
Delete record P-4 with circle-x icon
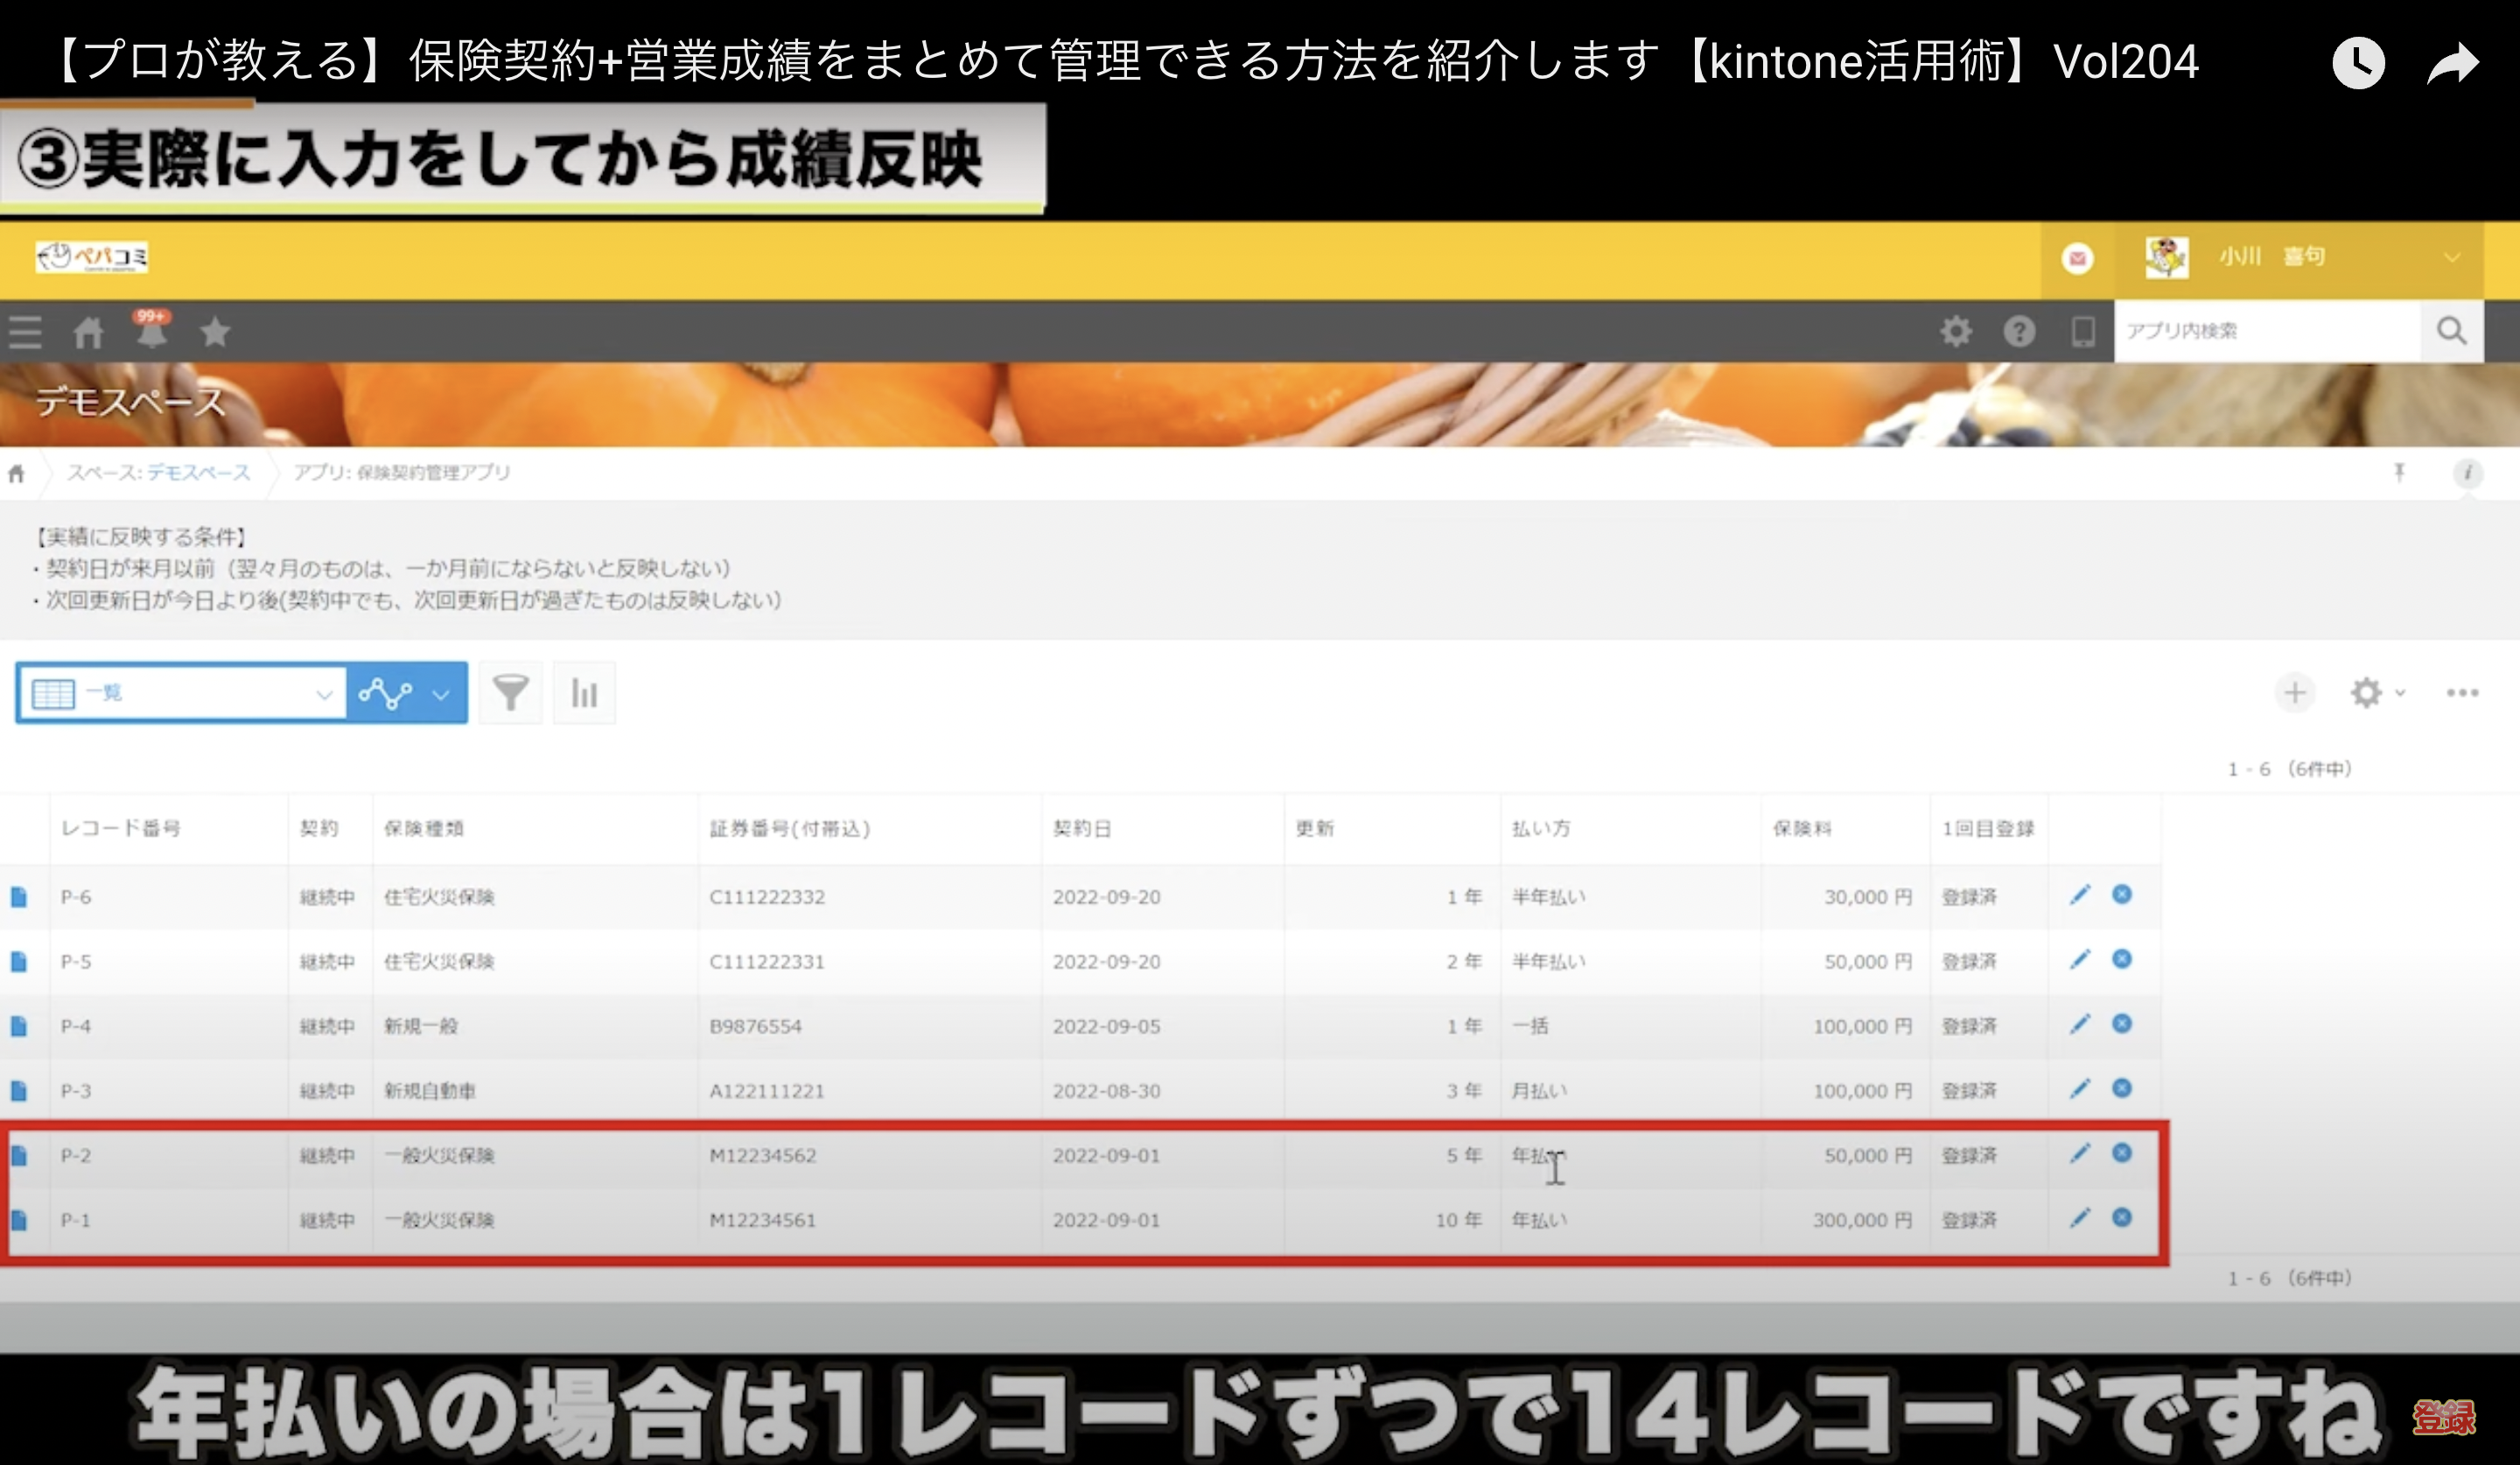click(x=2122, y=1024)
